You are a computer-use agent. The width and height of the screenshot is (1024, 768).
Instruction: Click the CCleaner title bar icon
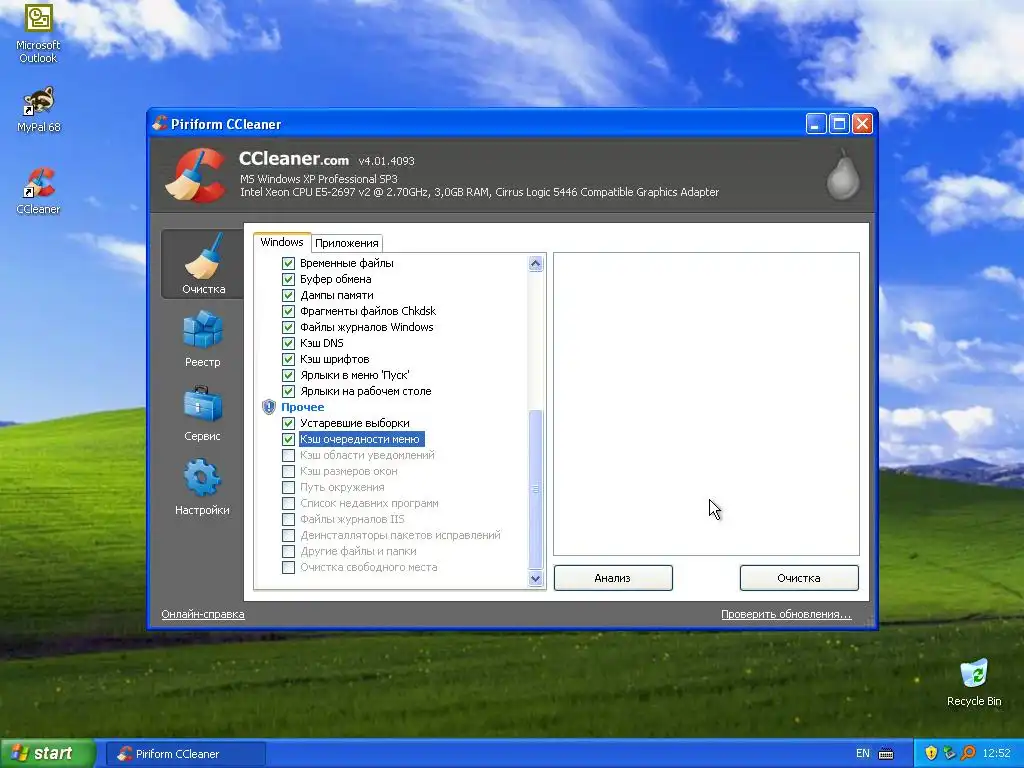click(x=159, y=123)
